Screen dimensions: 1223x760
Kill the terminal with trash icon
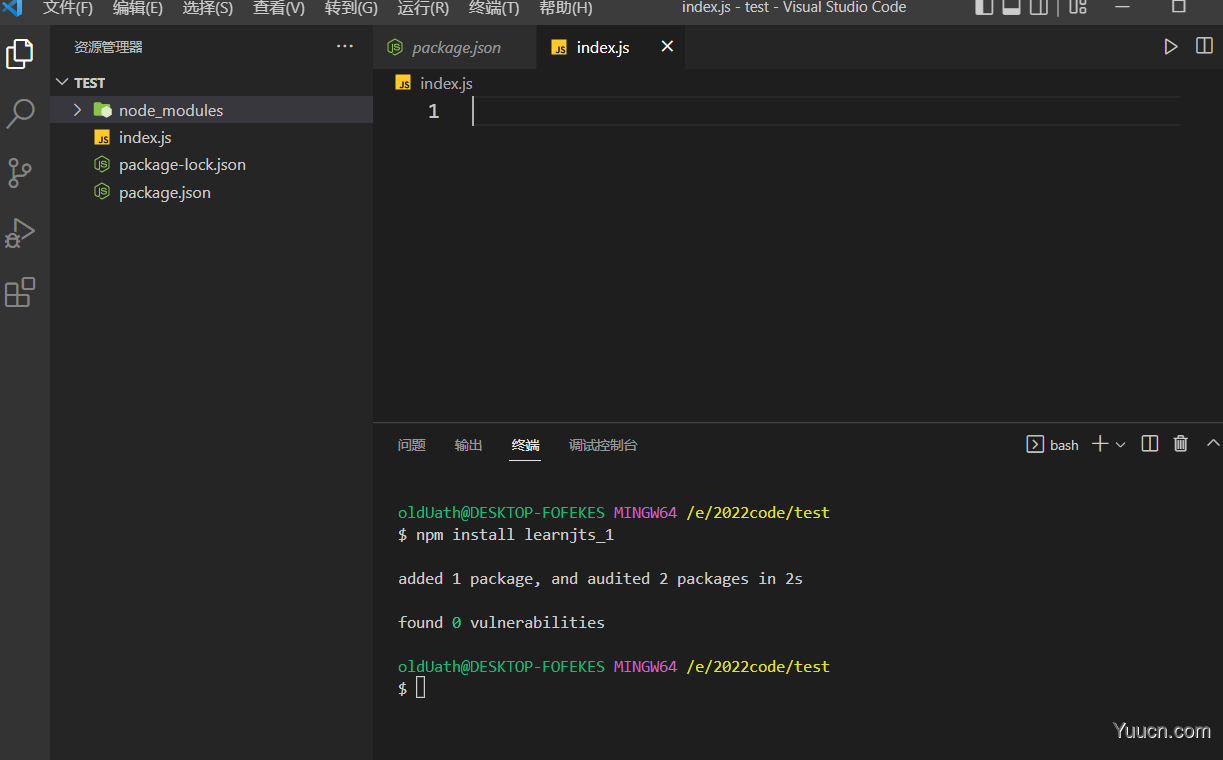pyautogui.click(x=1181, y=444)
